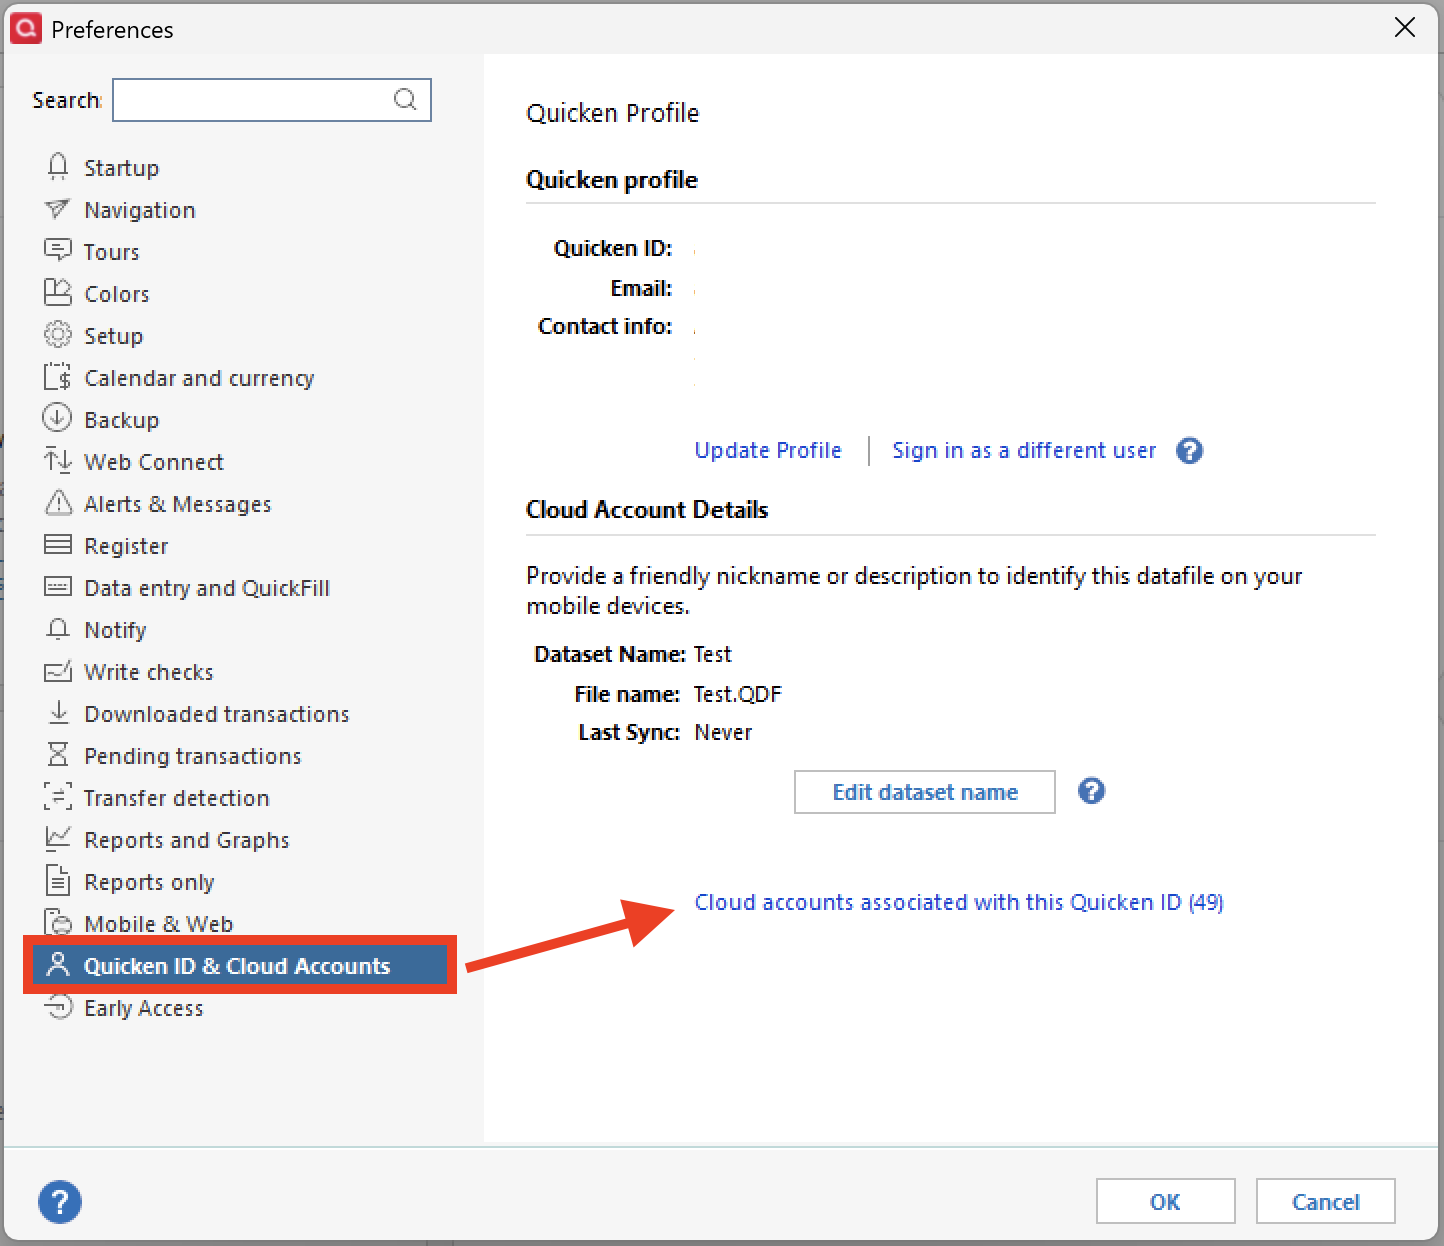Open Cloud accounts associated with this Quicken ID

(x=959, y=902)
